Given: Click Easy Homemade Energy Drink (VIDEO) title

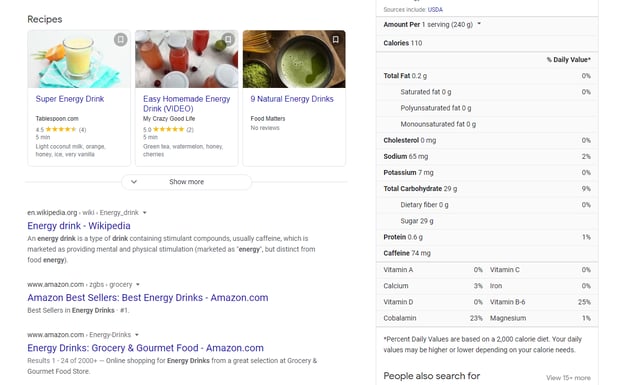Looking at the screenshot, I should (x=187, y=104).
